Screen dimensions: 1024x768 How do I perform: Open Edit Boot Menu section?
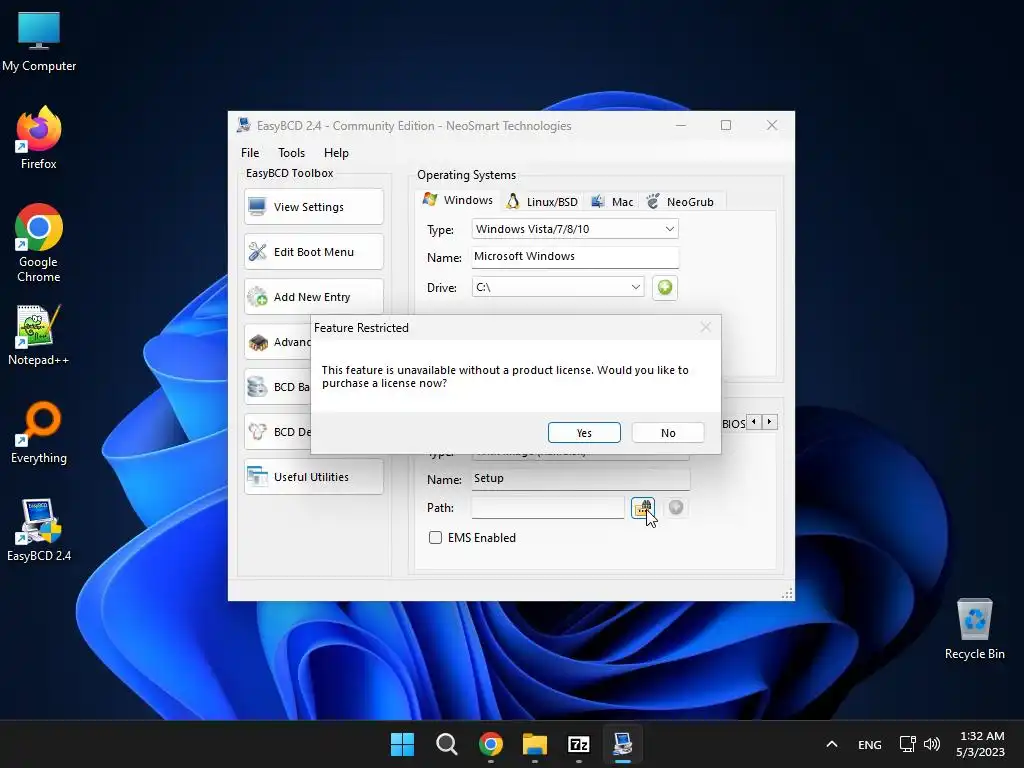(x=313, y=251)
